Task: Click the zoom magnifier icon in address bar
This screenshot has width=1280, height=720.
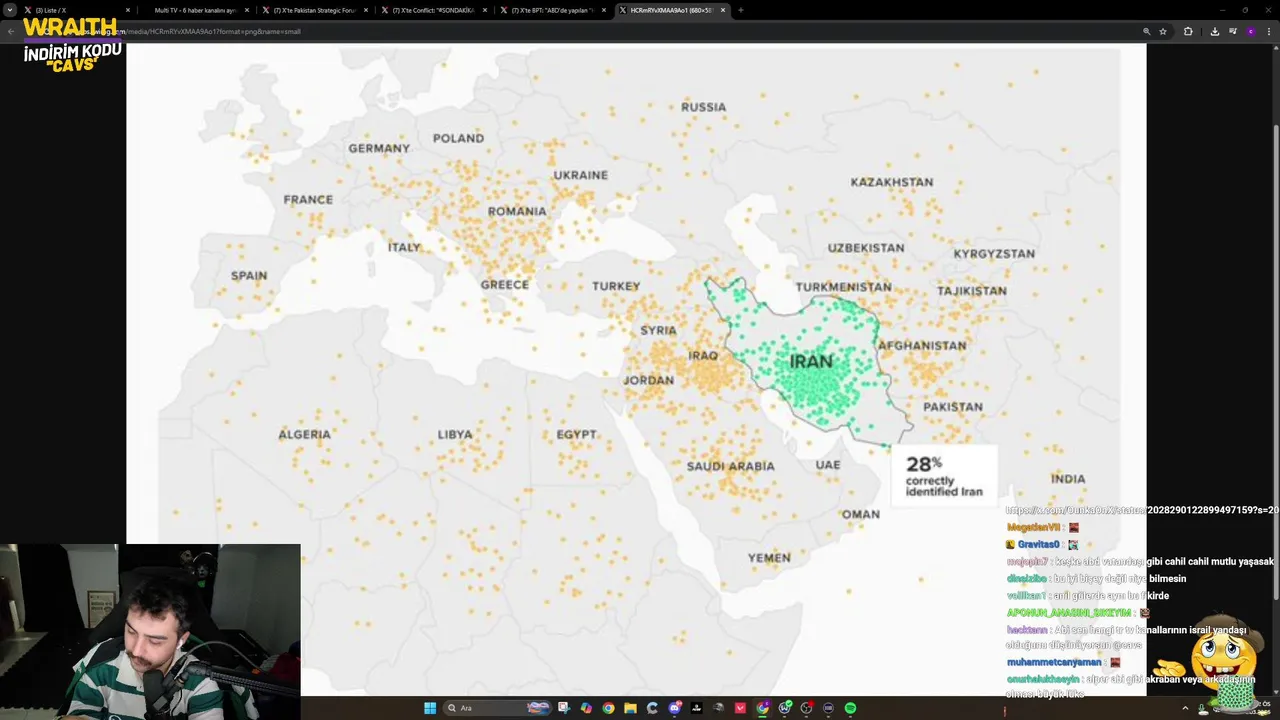Action: click(x=1146, y=31)
